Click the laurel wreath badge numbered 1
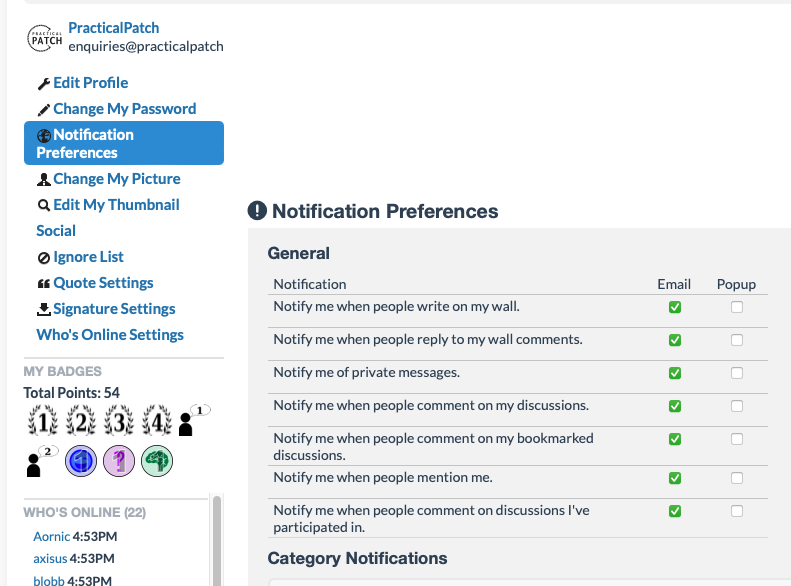The width and height of the screenshot is (791, 586). pyautogui.click(x=43, y=421)
